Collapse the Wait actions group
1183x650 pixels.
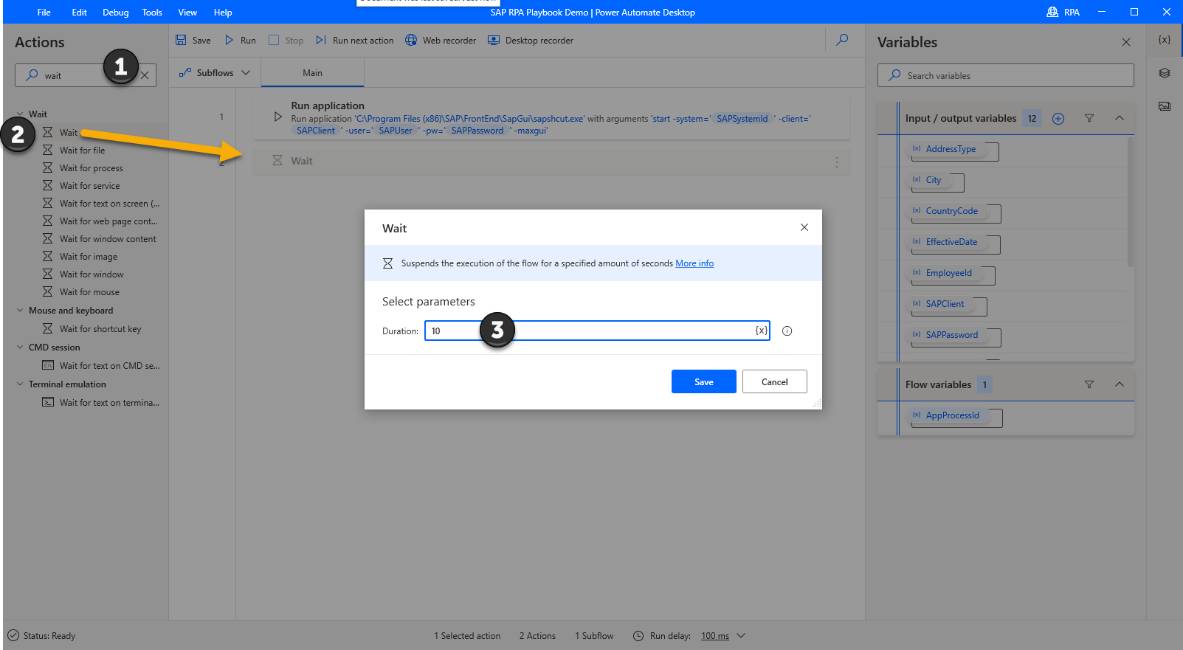[x=20, y=114]
